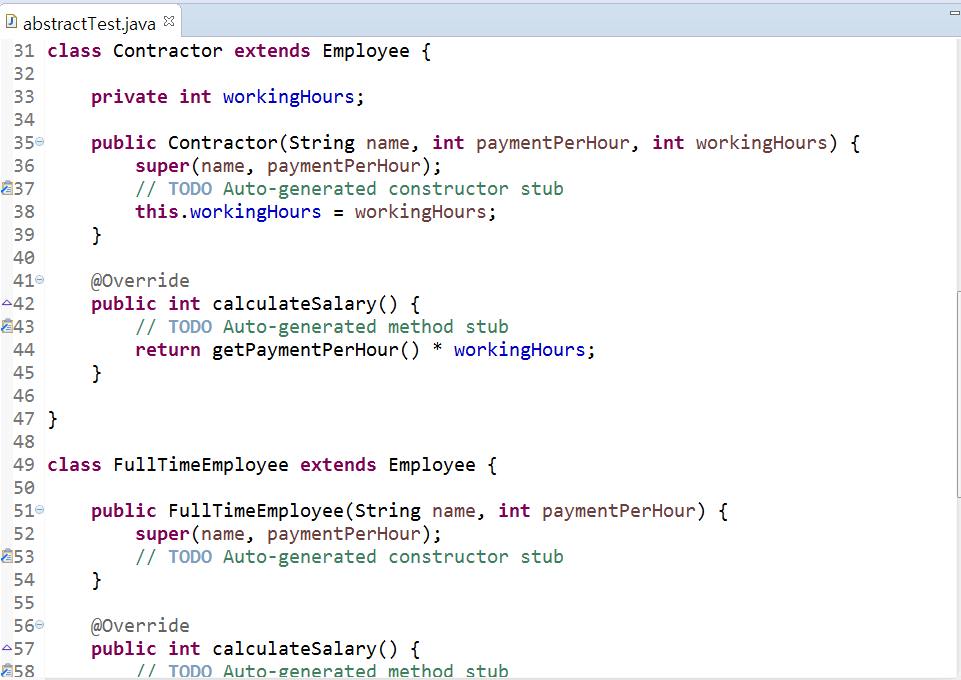Click the 'private' keyword on line 33
Viewport: 961px width, 680px height.
tap(129, 97)
